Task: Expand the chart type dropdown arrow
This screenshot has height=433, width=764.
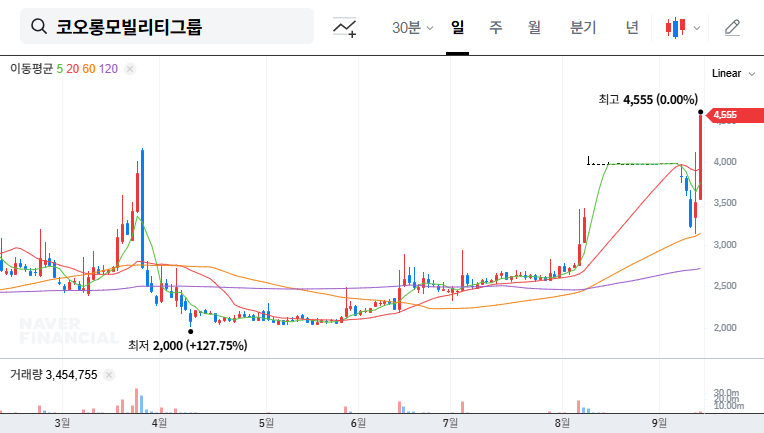Action: coord(697,28)
